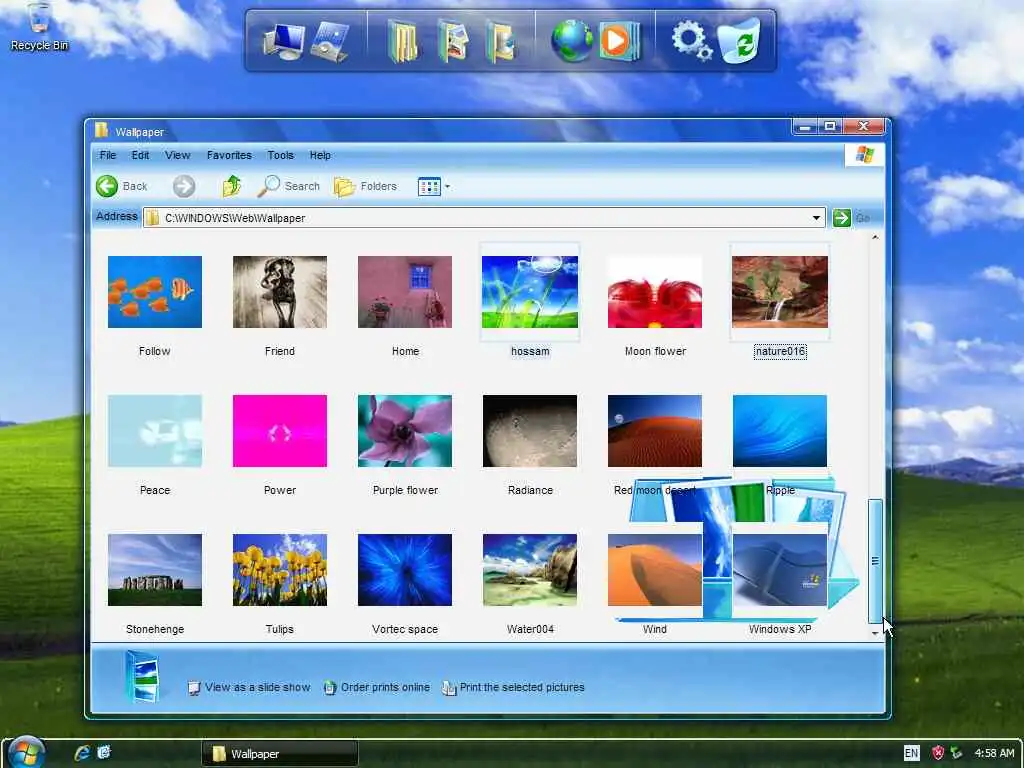Click Order prints online
This screenshot has width=1024, height=768.
[377, 688]
